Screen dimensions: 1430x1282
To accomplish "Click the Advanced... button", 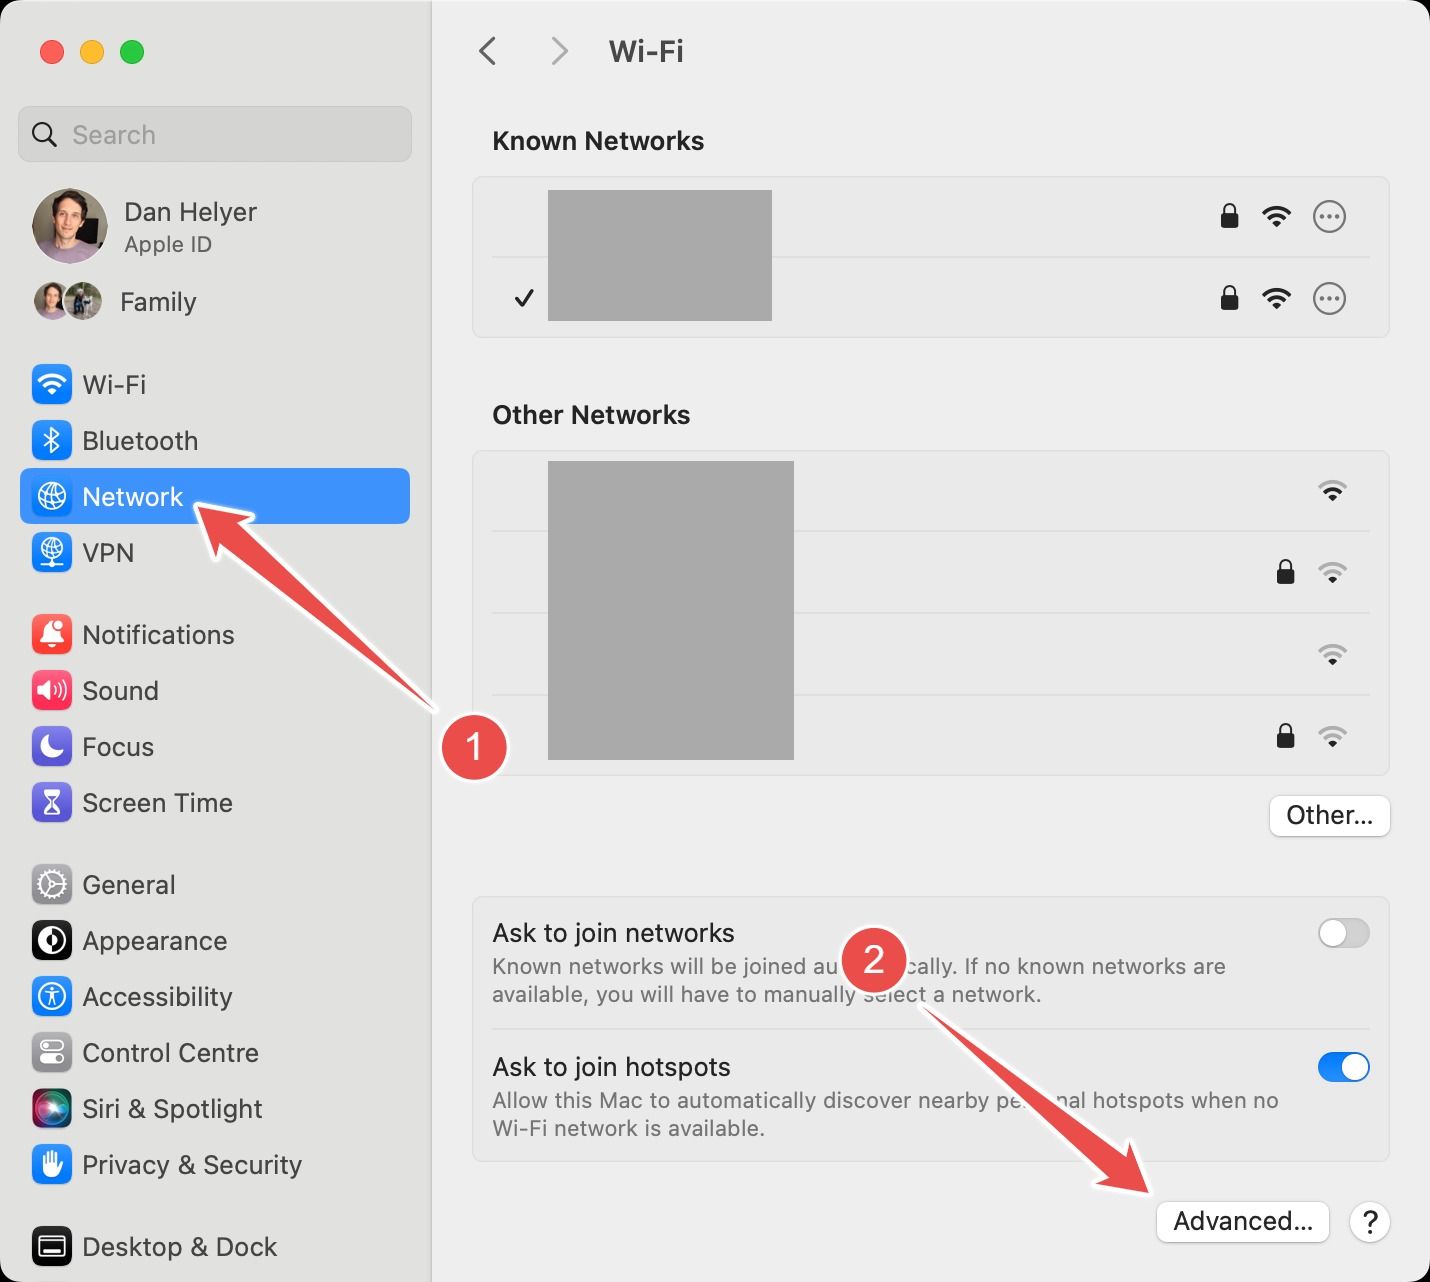I will (x=1242, y=1221).
